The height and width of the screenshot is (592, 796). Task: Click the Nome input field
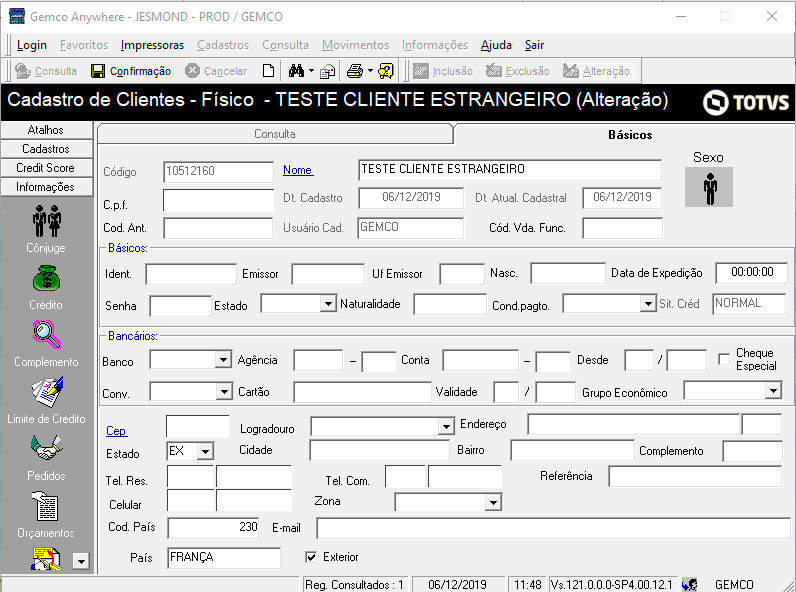point(510,170)
